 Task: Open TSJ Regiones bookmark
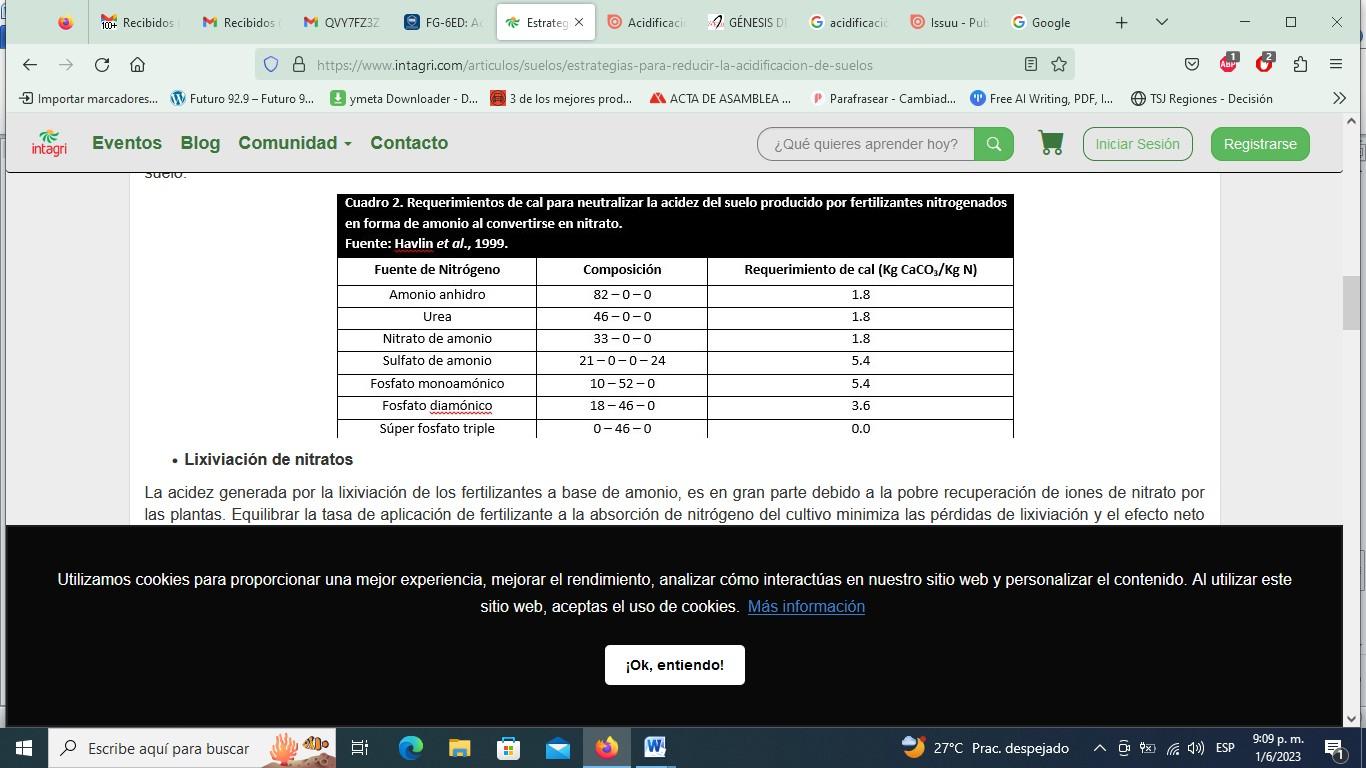tap(1201, 98)
